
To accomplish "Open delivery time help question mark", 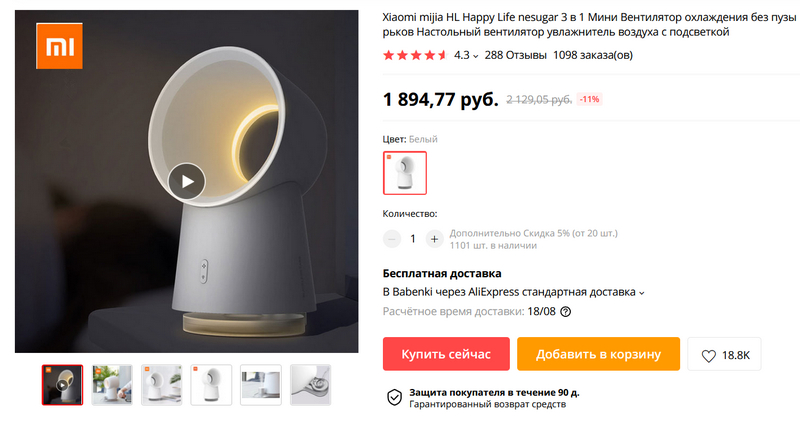I will [x=565, y=312].
